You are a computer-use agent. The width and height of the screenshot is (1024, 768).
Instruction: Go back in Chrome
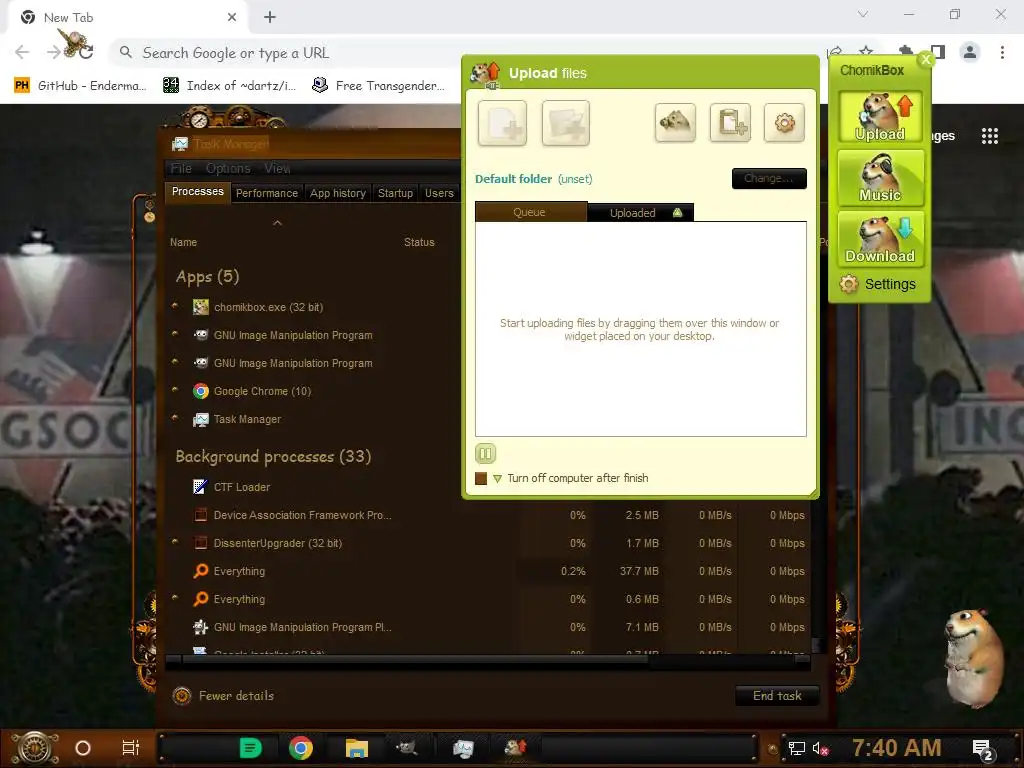(22, 52)
